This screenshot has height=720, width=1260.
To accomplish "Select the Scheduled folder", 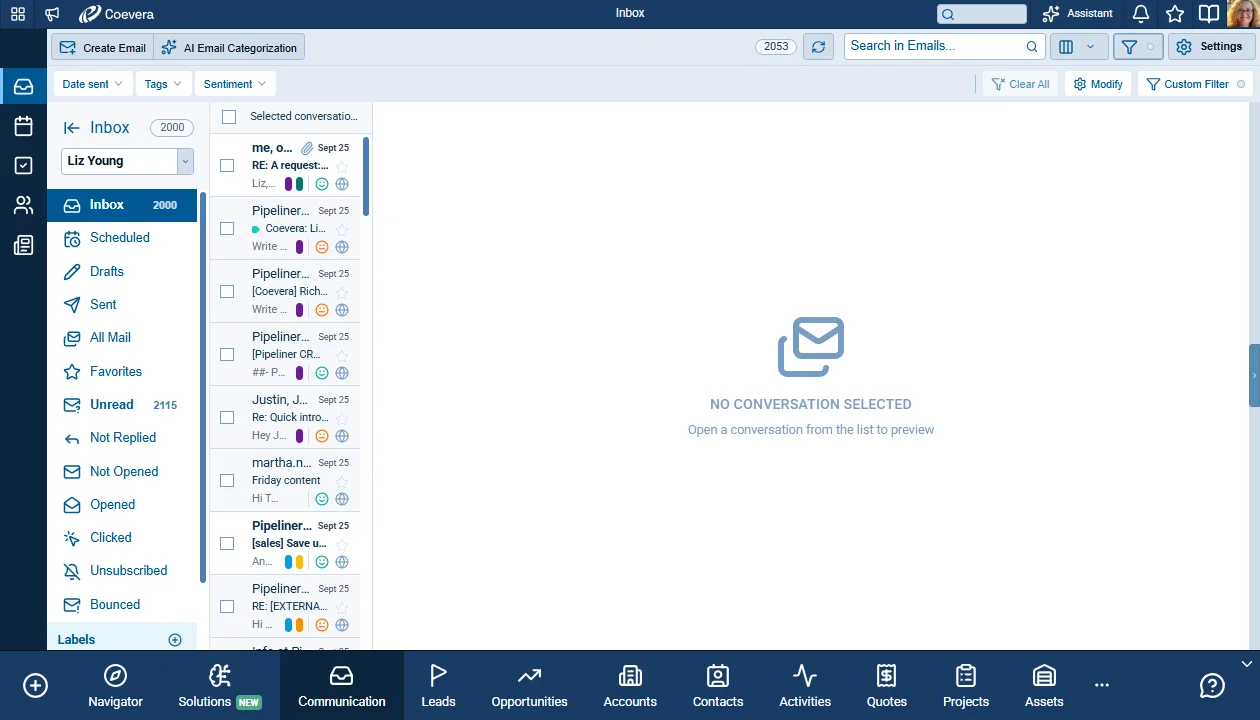I will pyautogui.click(x=122, y=238).
